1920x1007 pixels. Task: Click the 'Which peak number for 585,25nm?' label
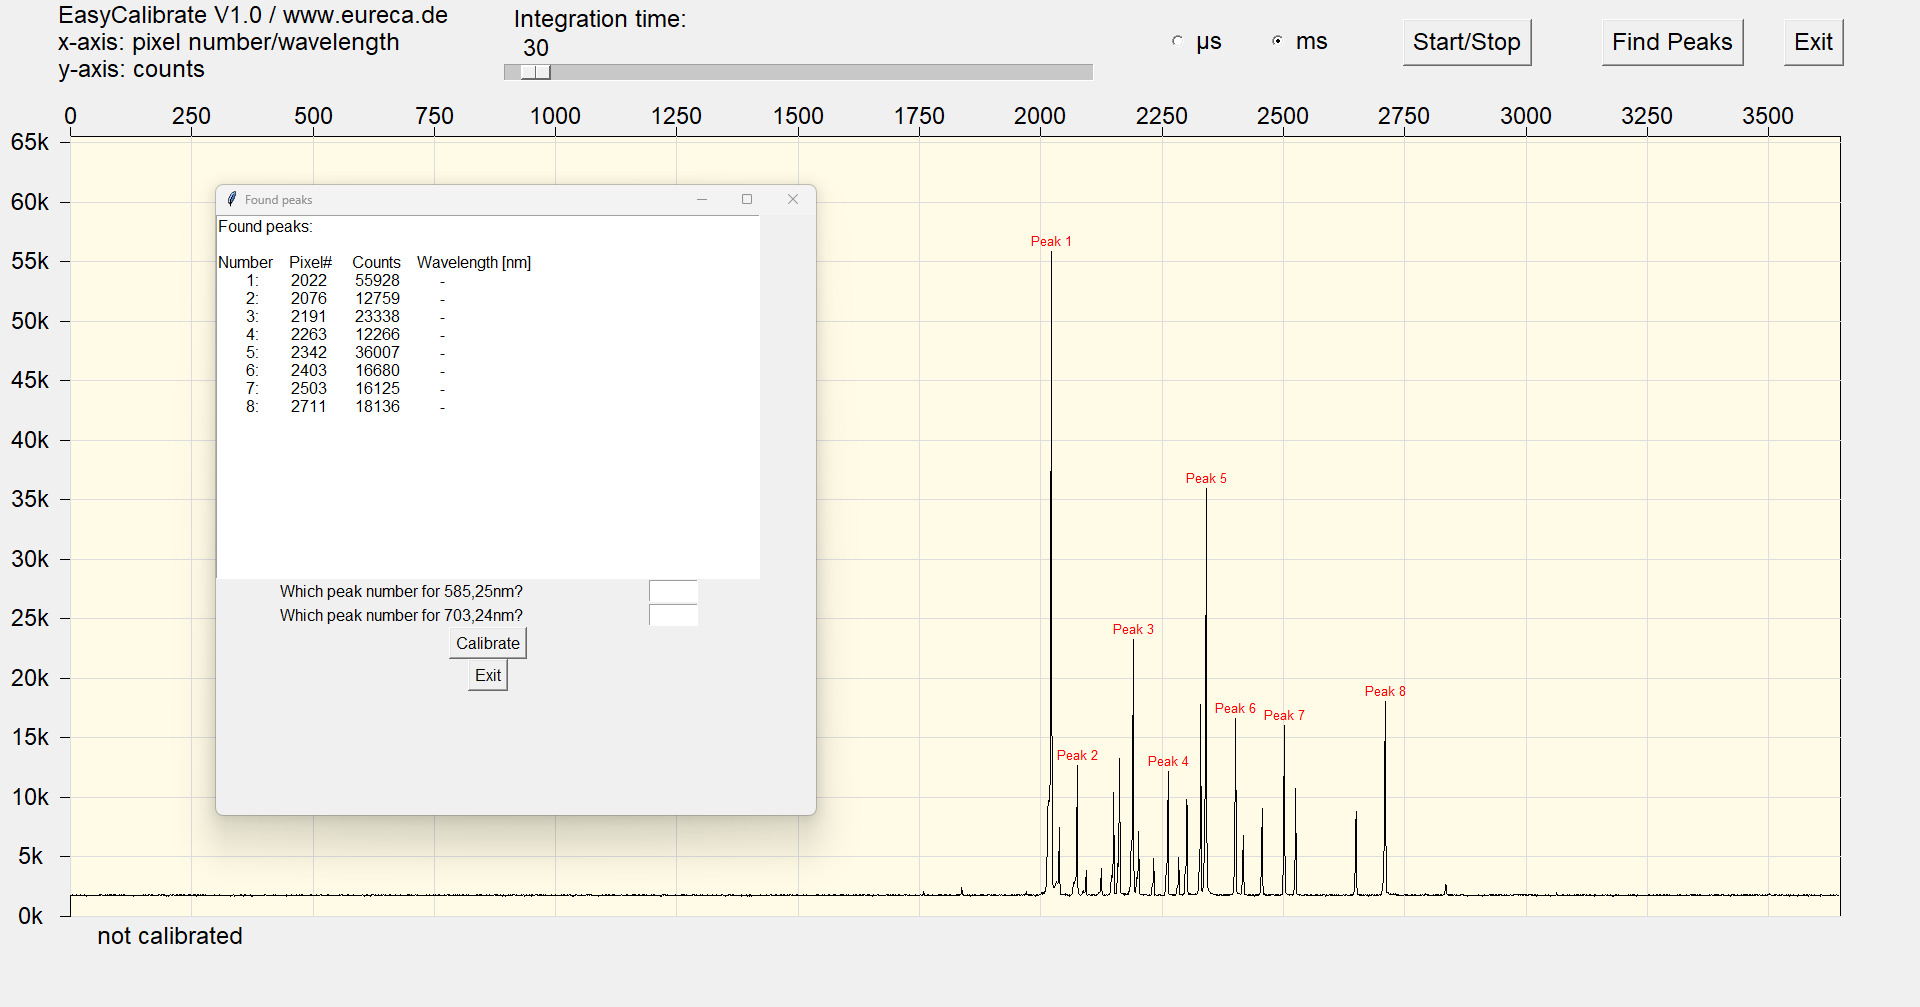point(401,592)
